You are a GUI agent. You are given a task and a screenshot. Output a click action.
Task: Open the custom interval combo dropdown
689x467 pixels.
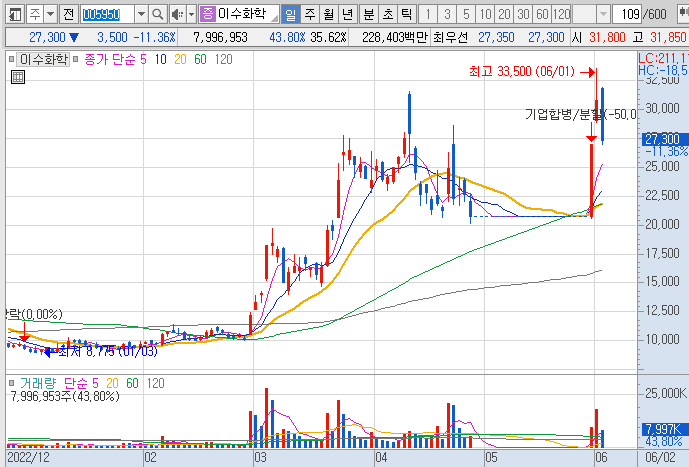[x=604, y=14]
